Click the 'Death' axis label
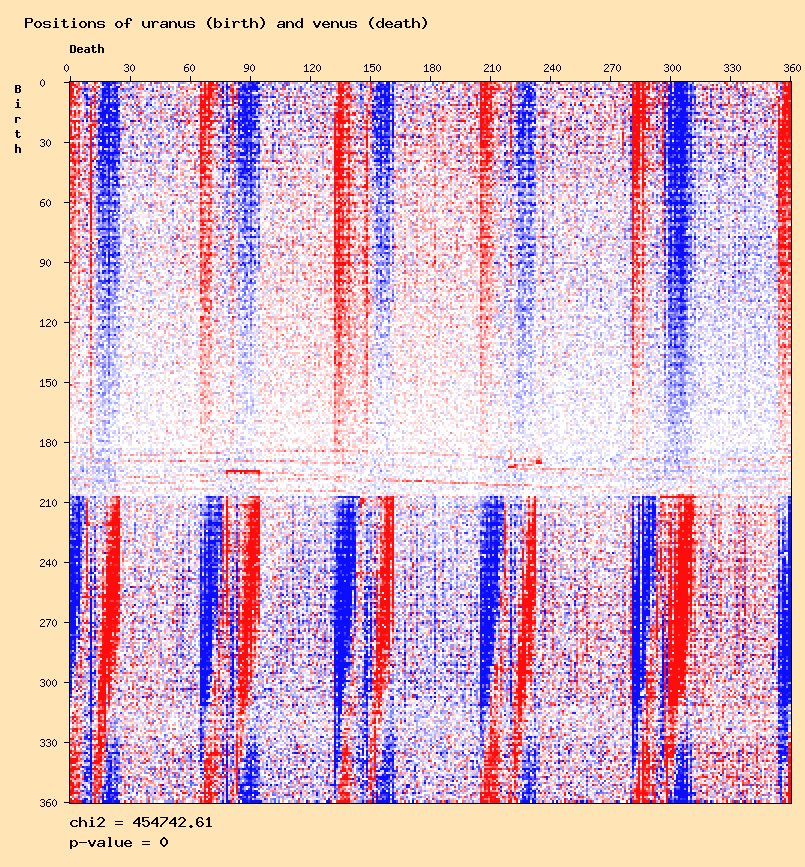This screenshot has height=867, width=805. (x=86, y=49)
